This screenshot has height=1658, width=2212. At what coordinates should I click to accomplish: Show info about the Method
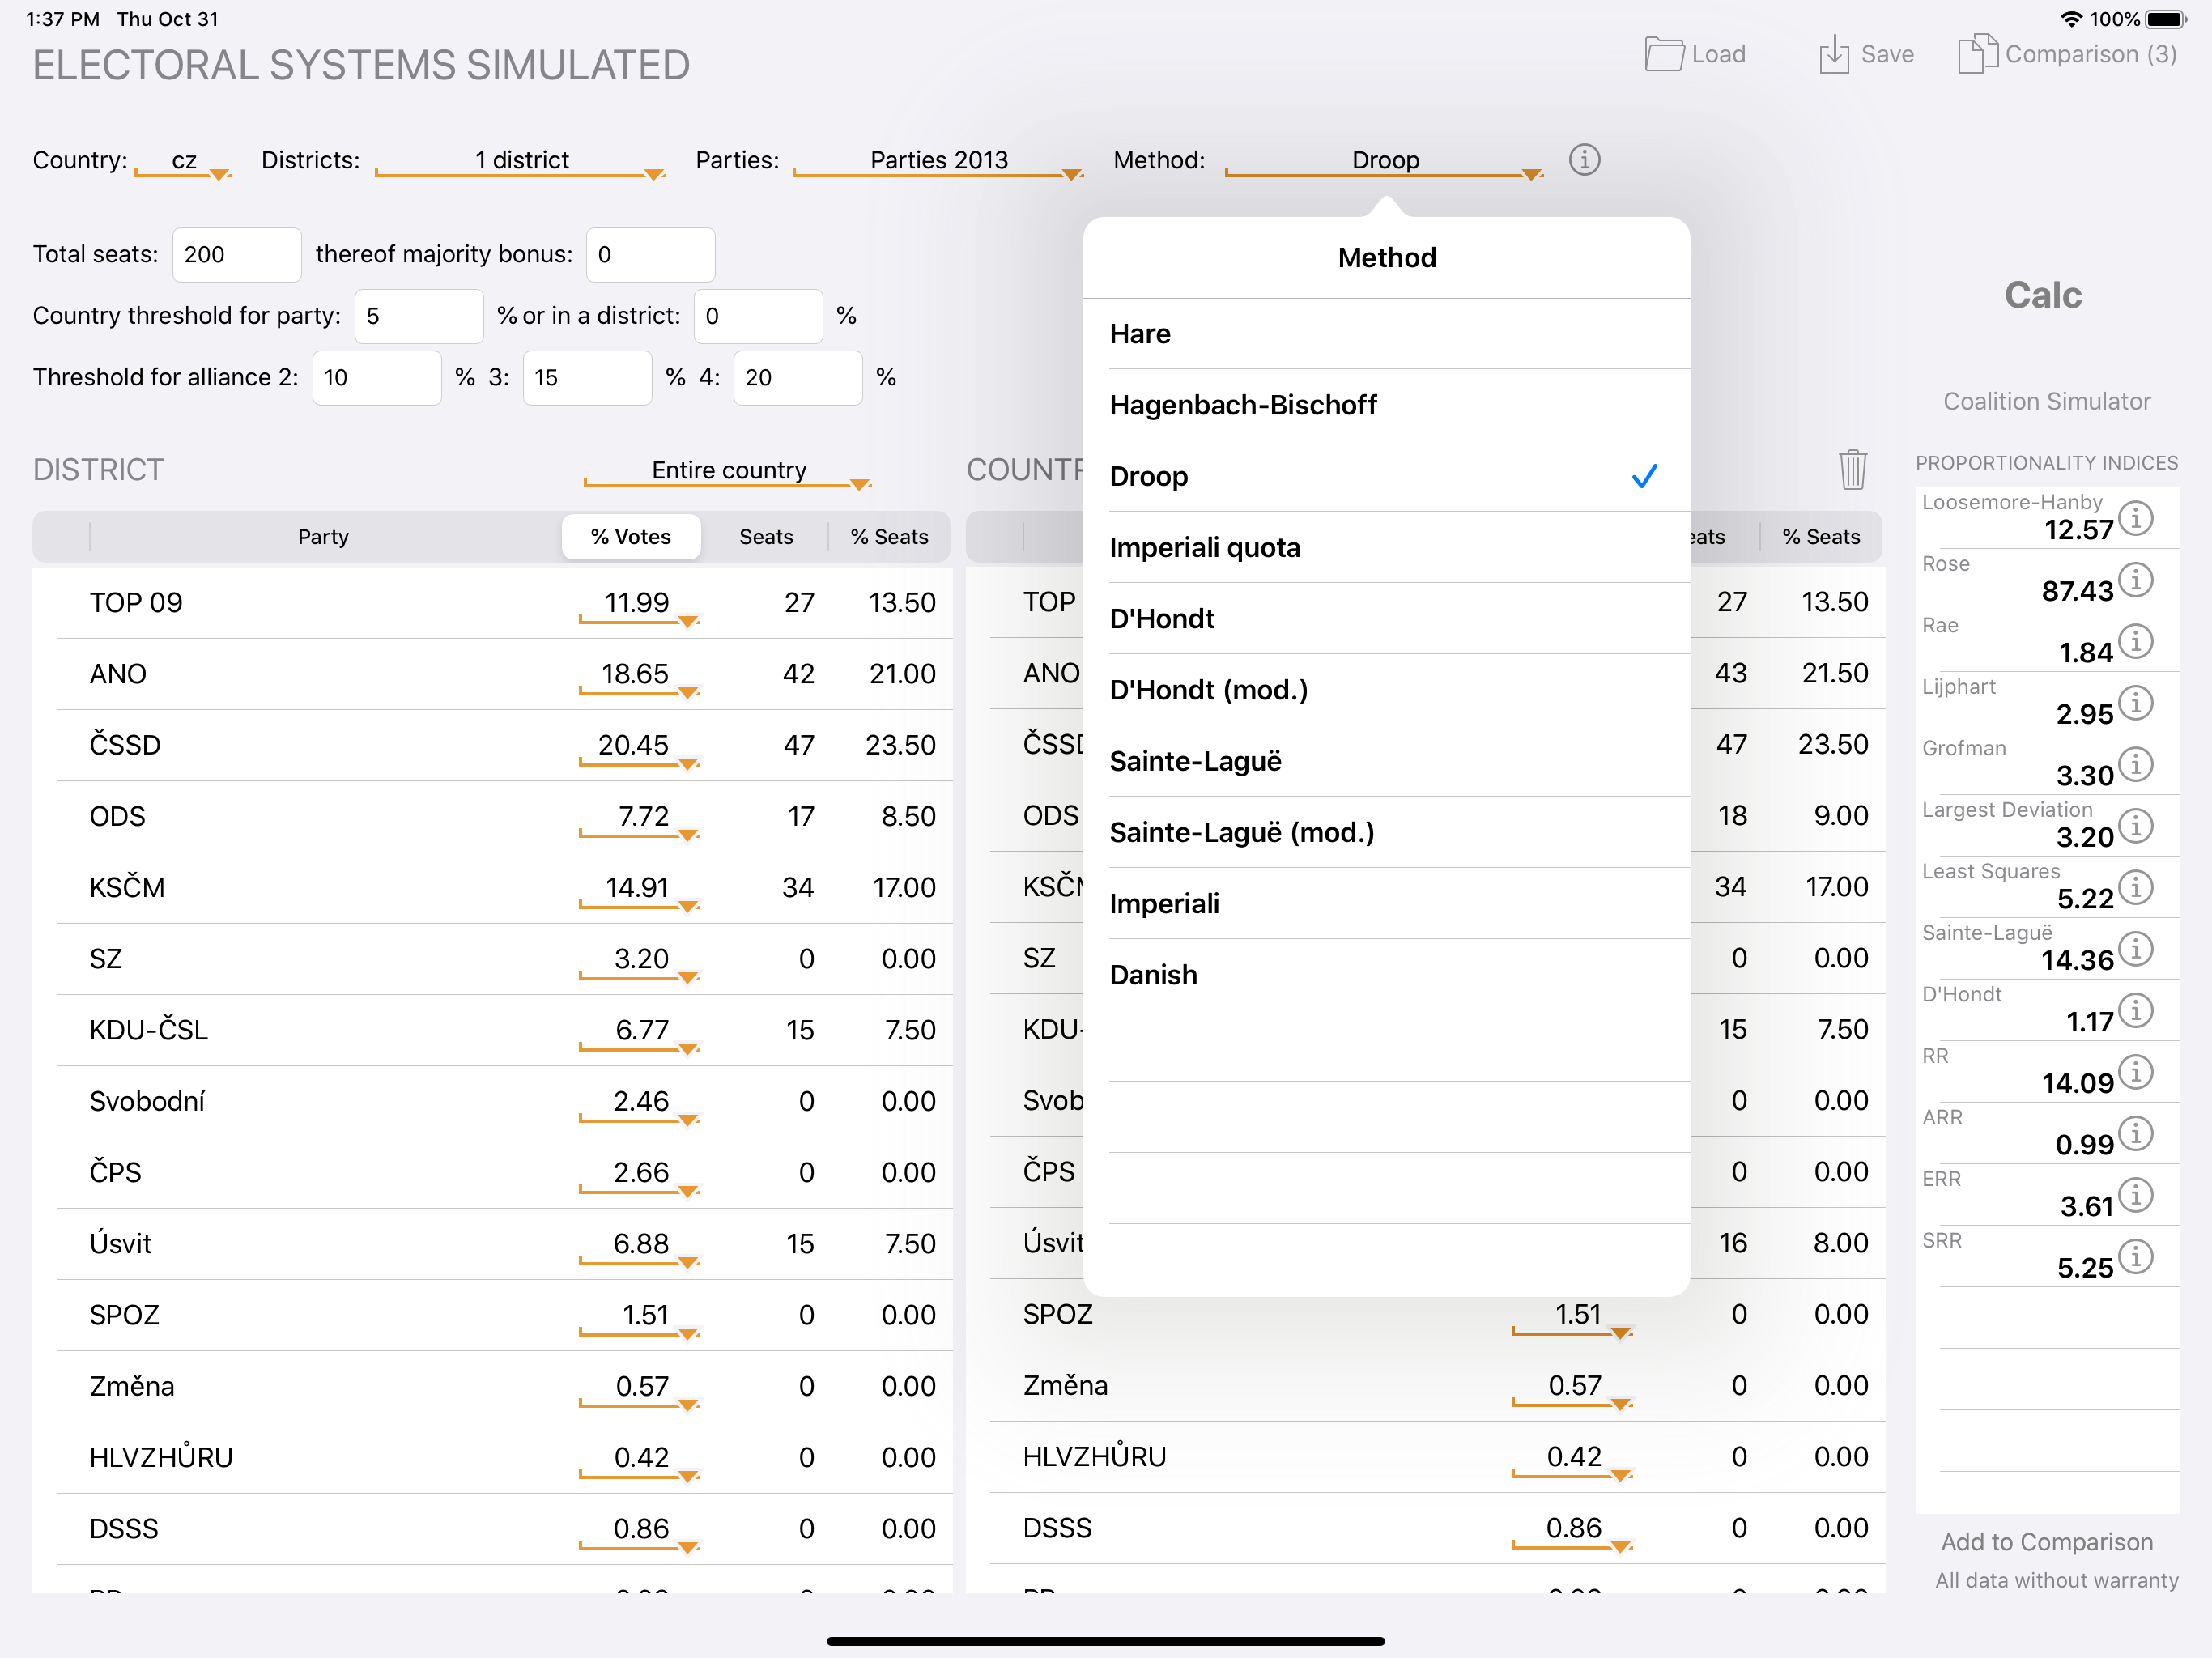click(1584, 159)
